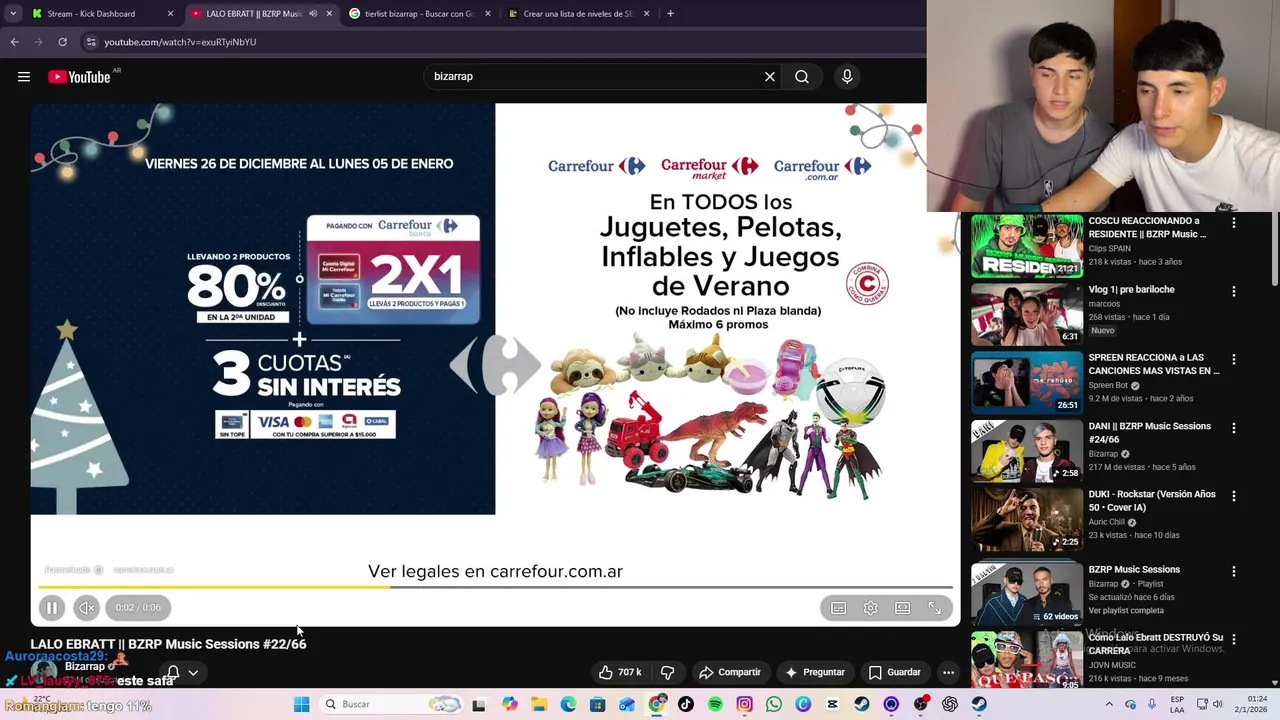Open Instagram from the taskbar

point(744,705)
